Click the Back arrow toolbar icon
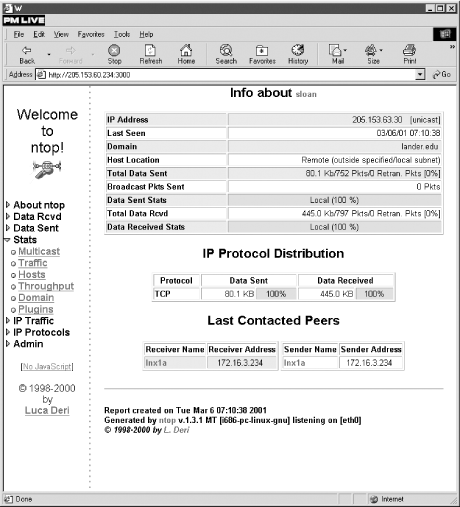 pos(26,50)
